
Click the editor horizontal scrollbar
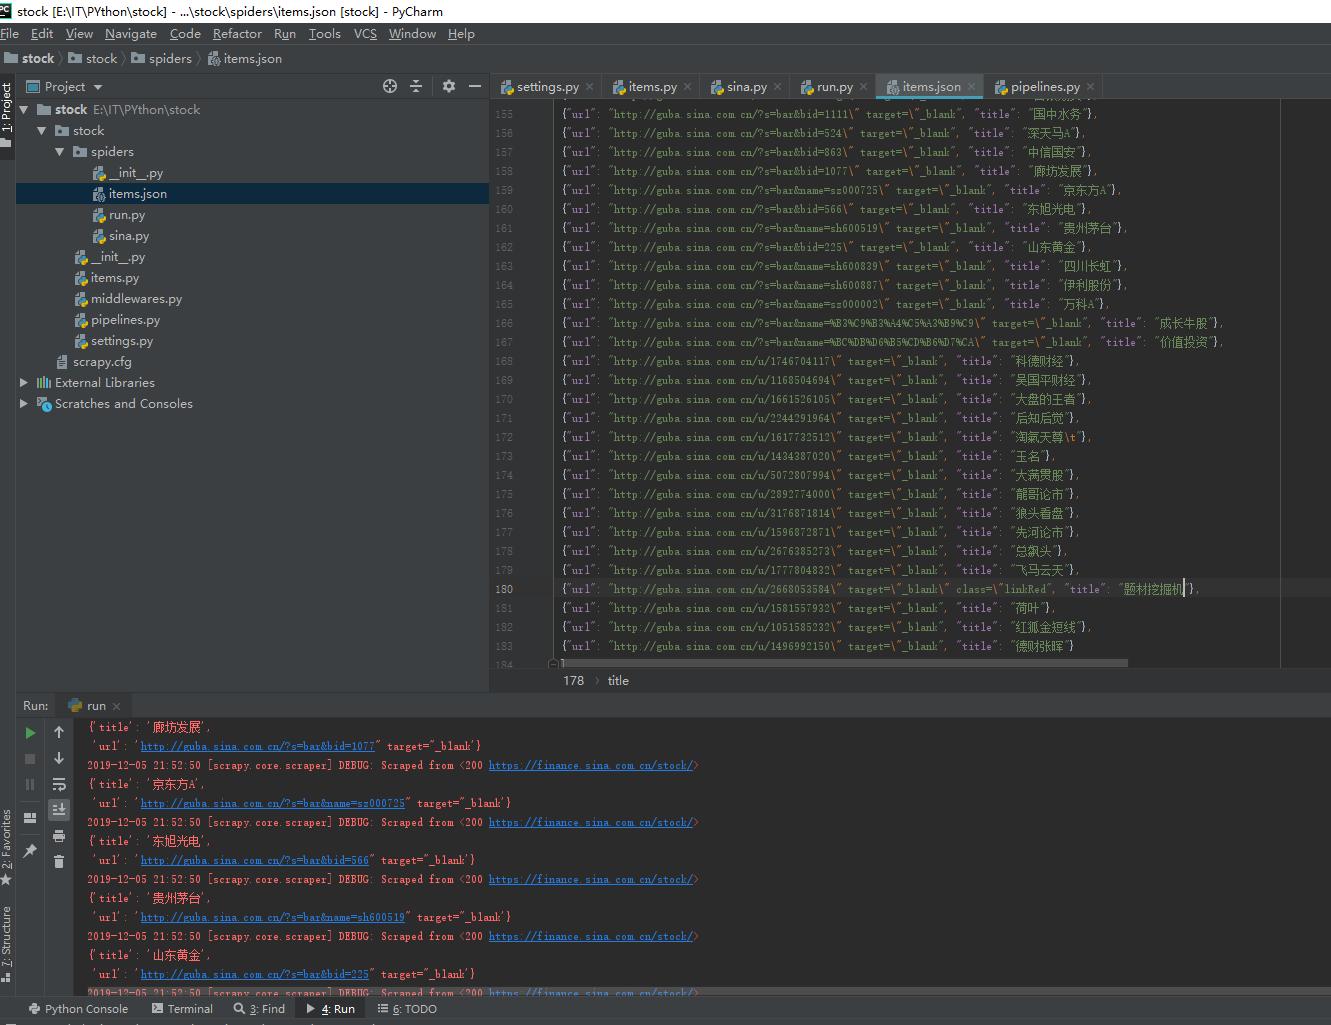coord(845,663)
